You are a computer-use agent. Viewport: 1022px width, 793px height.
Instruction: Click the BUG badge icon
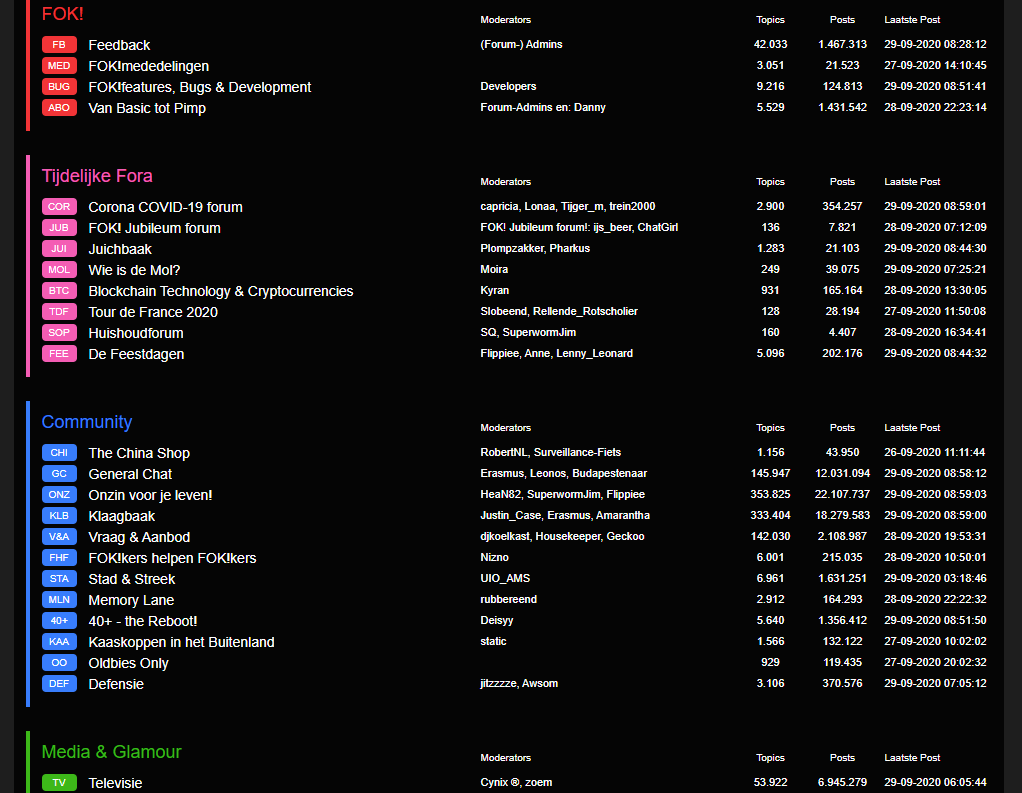(59, 87)
